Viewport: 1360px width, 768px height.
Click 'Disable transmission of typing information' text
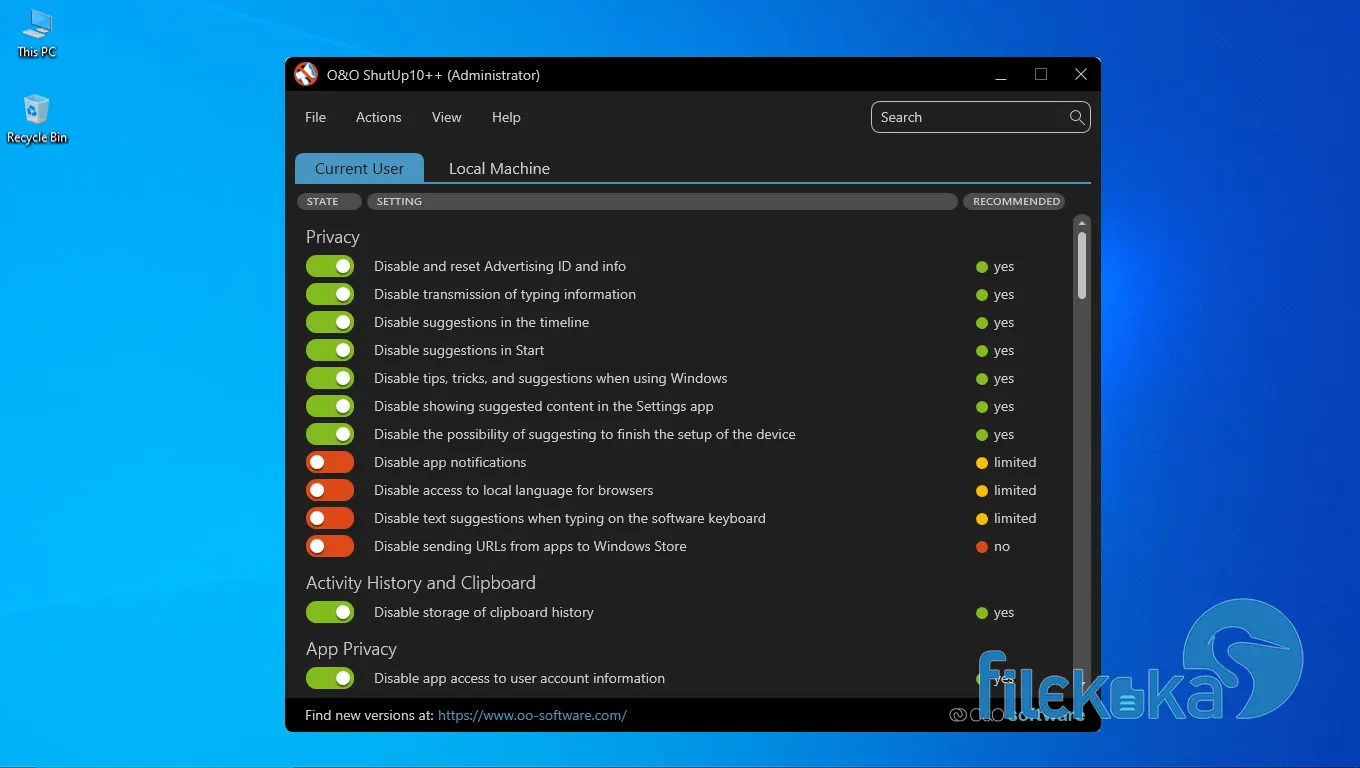[x=505, y=294]
